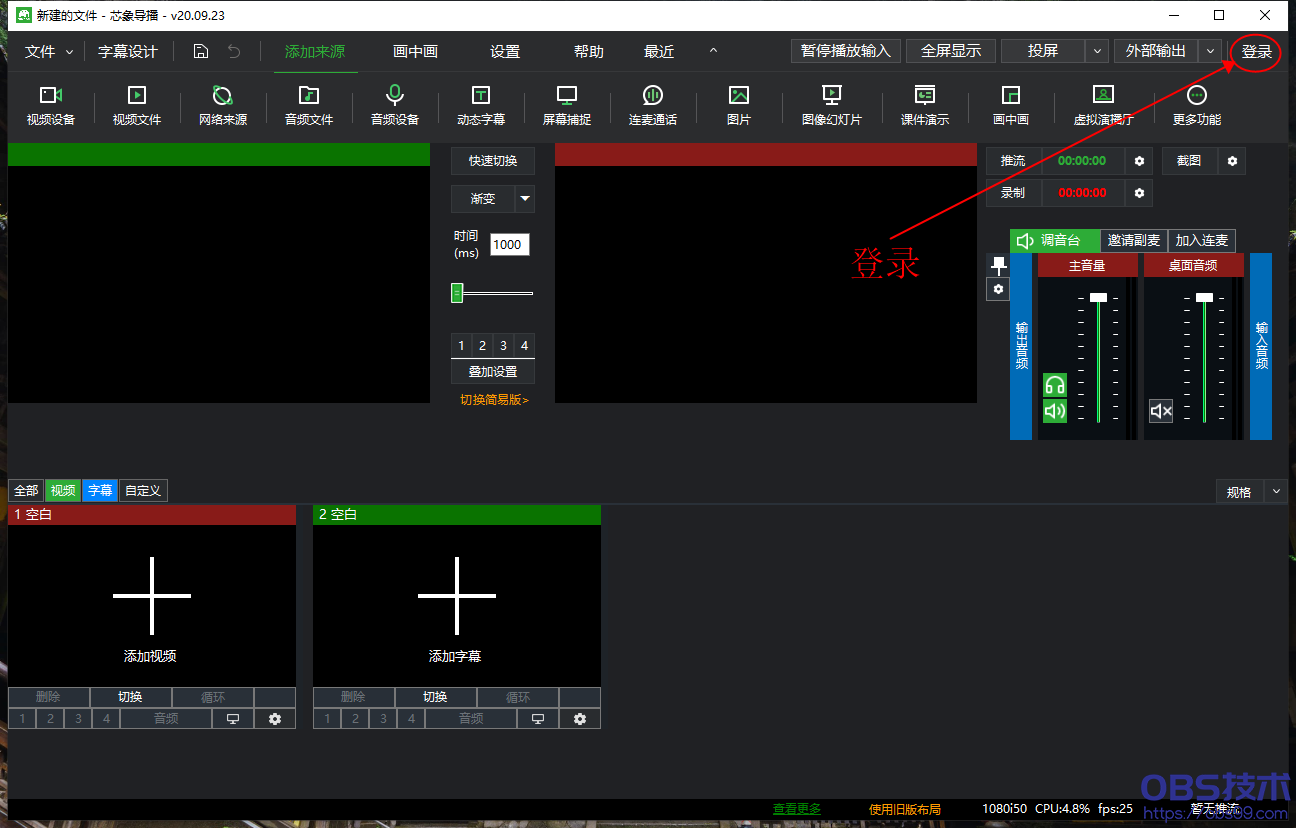
Task: Open the 设置 tab
Action: 505,51
